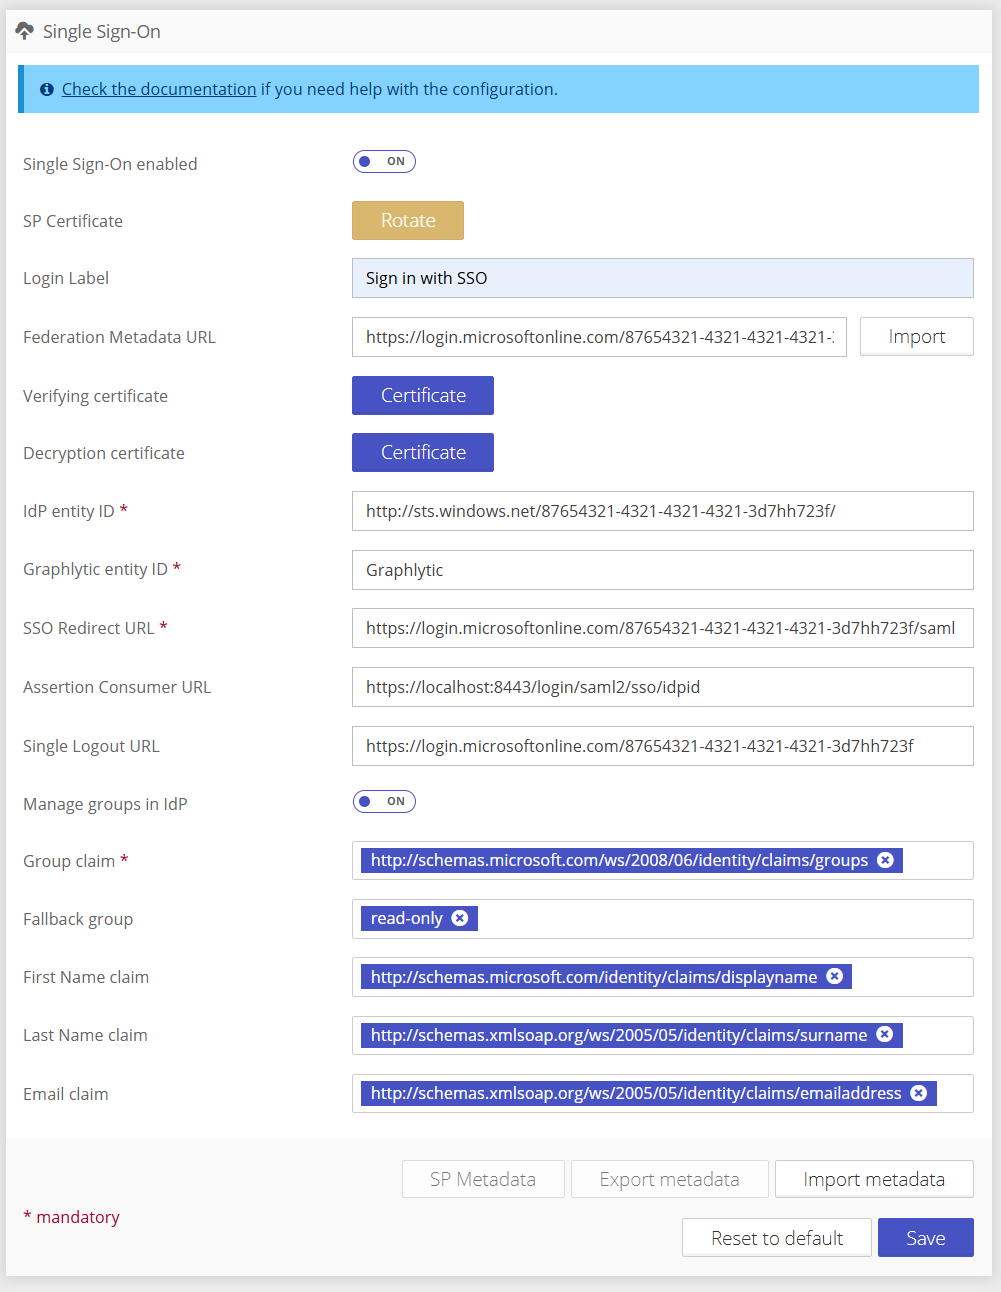Remove the emailaddress claim tag
This screenshot has width=1001, height=1292.
pos(918,1093)
